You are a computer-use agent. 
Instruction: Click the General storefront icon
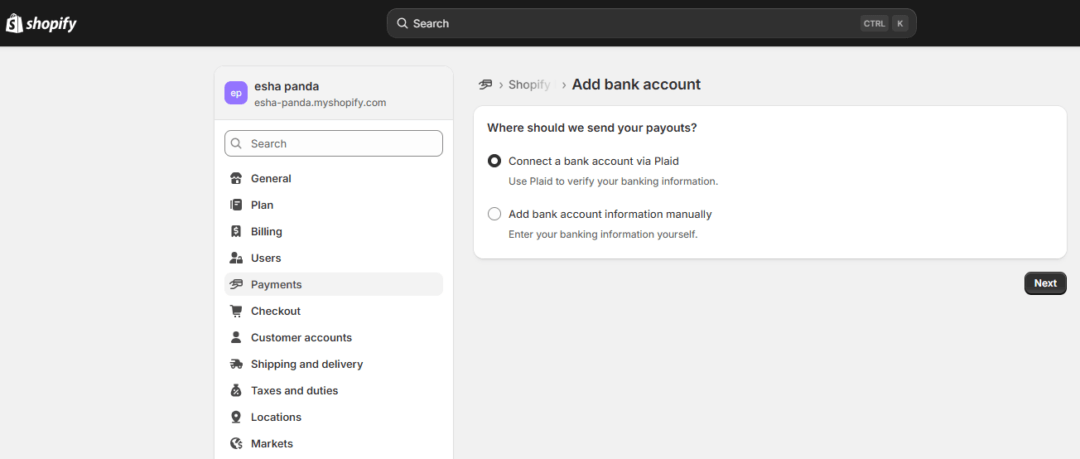click(x=236, y=178)
